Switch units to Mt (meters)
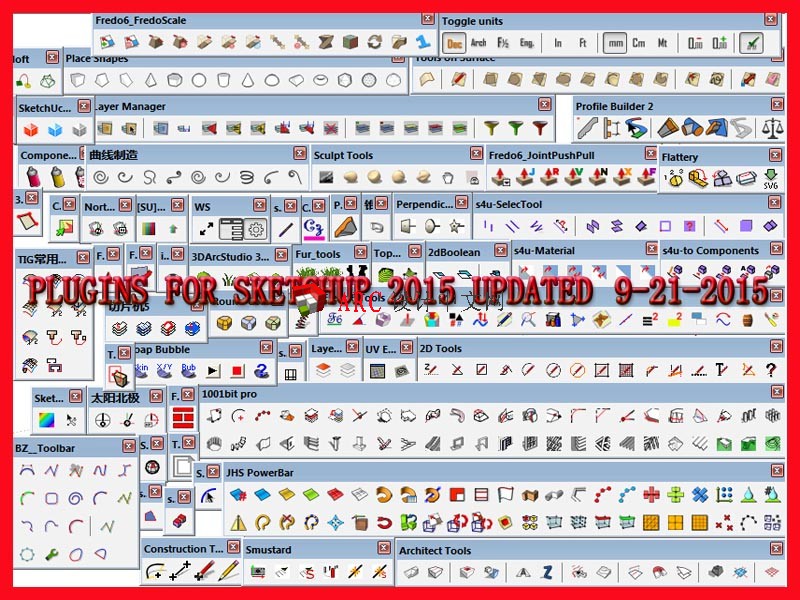The height and width of the screenshot is (600, 800). coord(662,43)
